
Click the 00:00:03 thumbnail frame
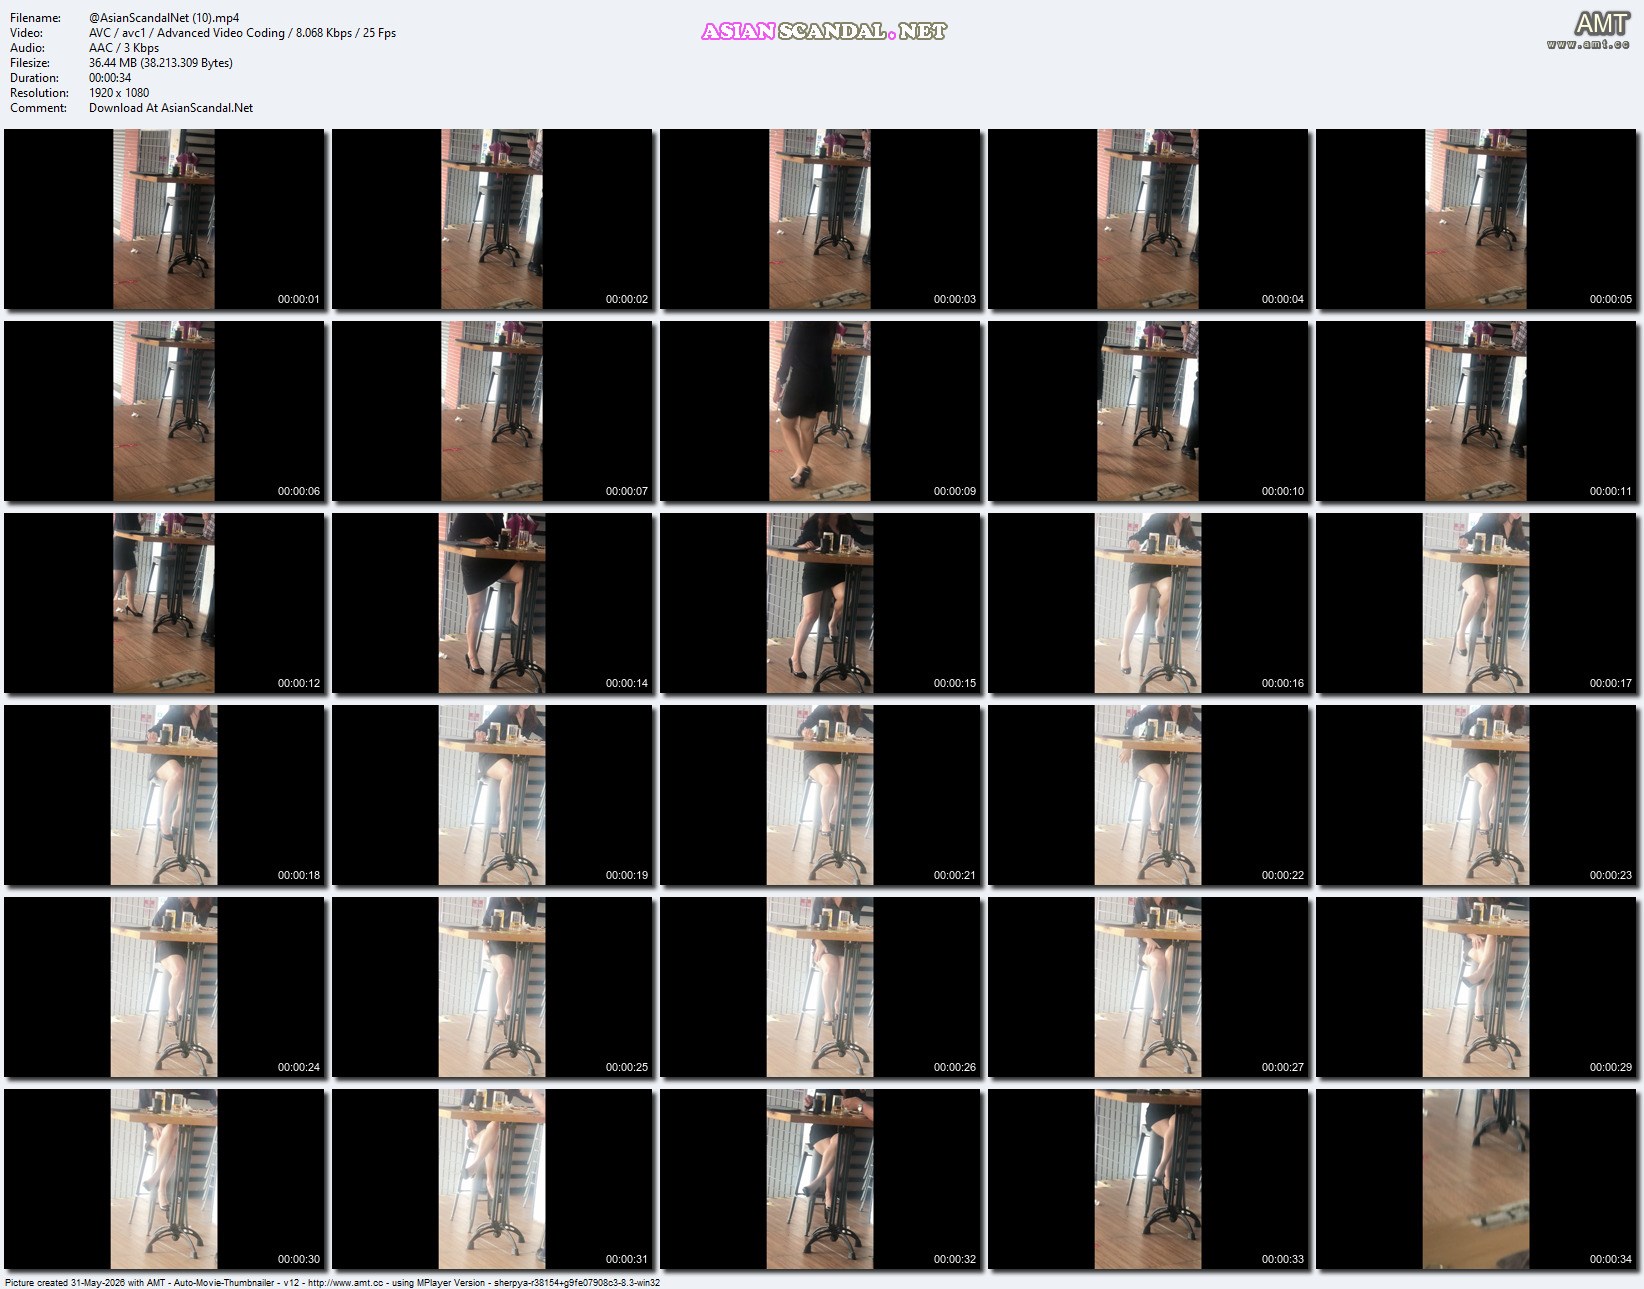(x=820, y=219)
